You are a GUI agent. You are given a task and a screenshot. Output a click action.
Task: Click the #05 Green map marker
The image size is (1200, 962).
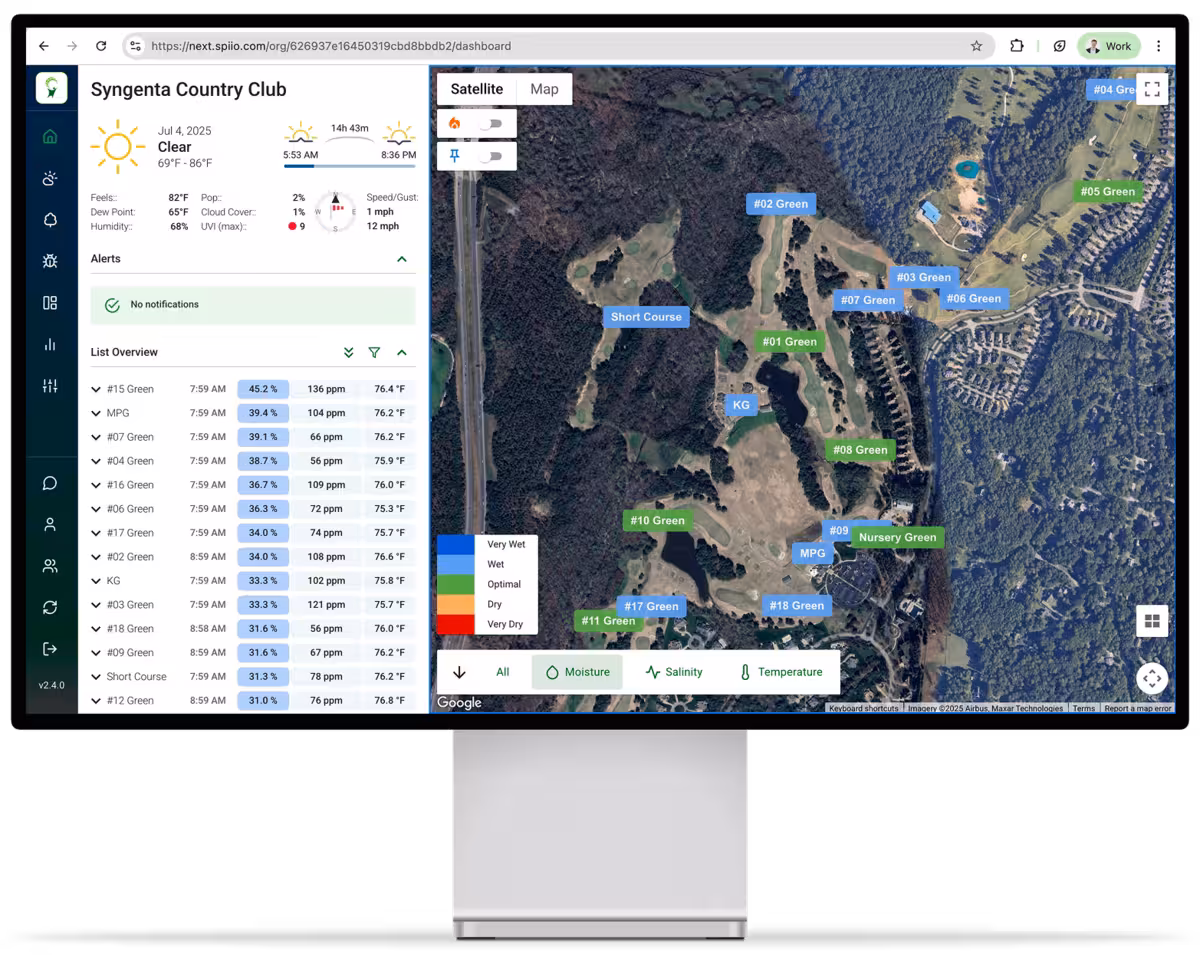point(1108,191)
